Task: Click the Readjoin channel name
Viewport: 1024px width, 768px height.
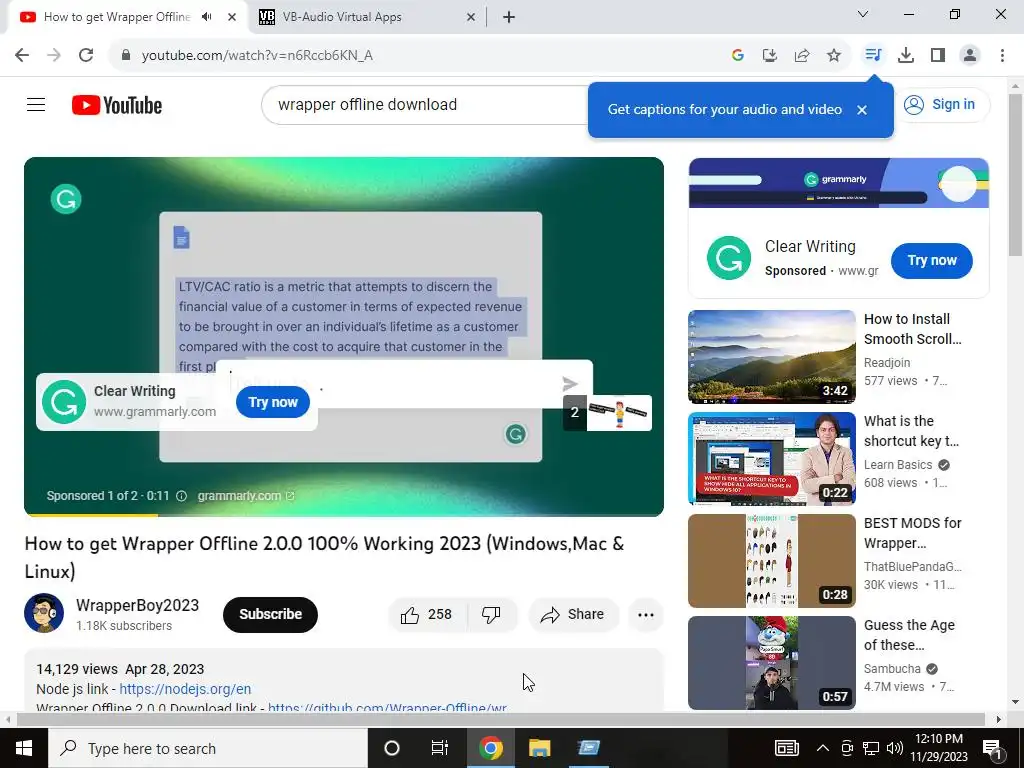Action: 887,362
